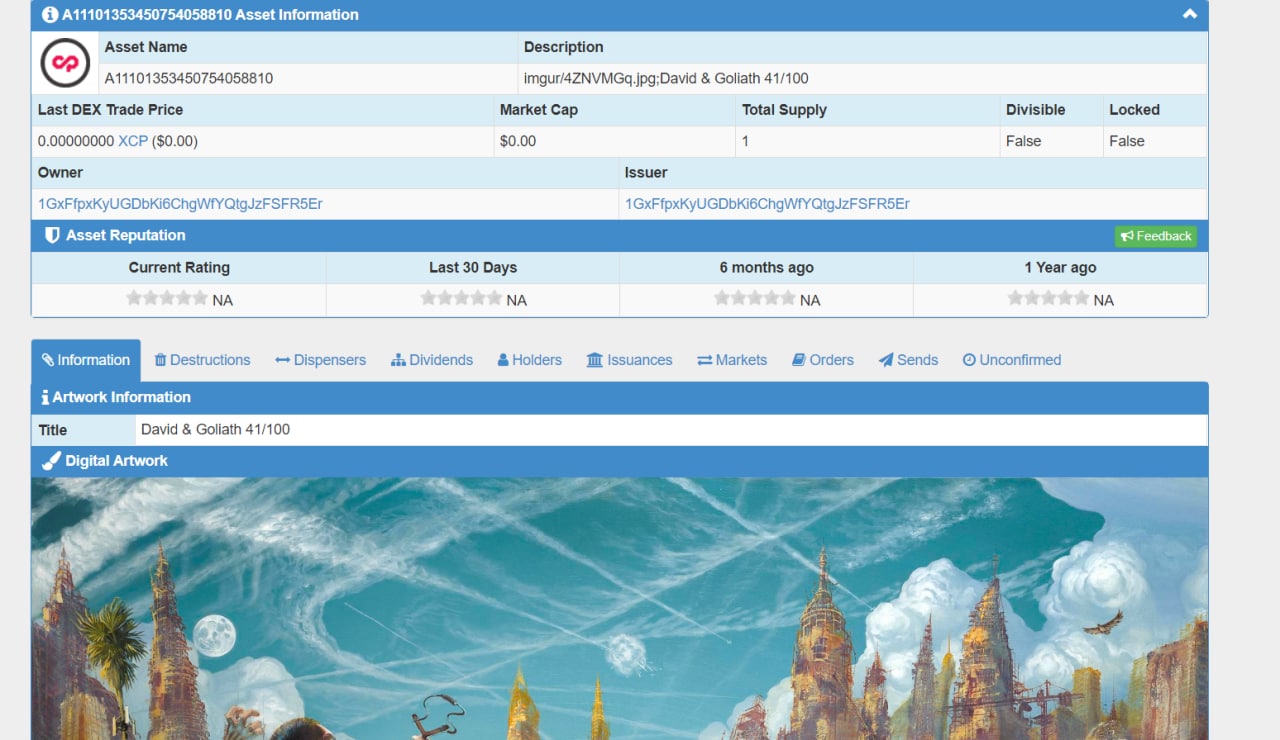This screenshot has width=1280, height=740.
Task: Click the info icon beside Artwork Information
Action: [x=45, y=397]
